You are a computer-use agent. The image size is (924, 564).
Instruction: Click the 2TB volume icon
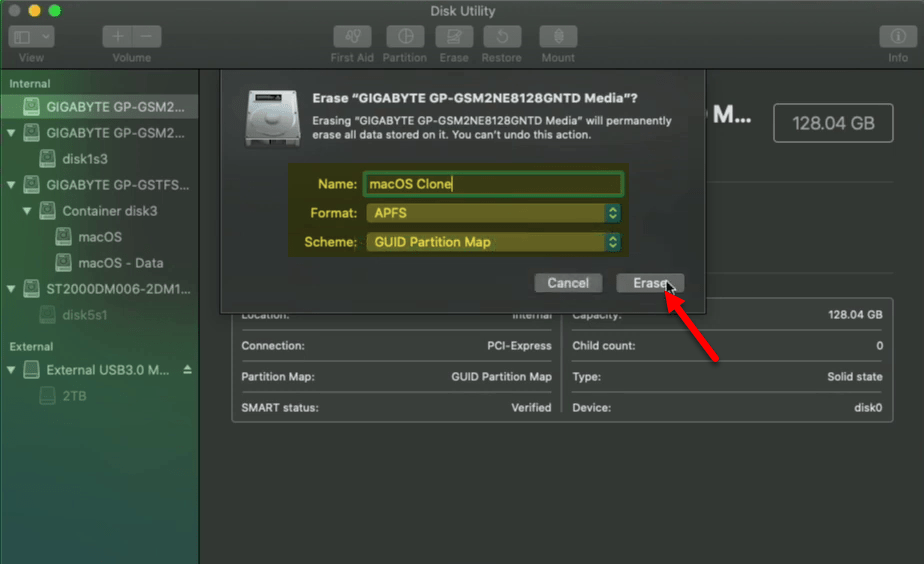(47, 396)
